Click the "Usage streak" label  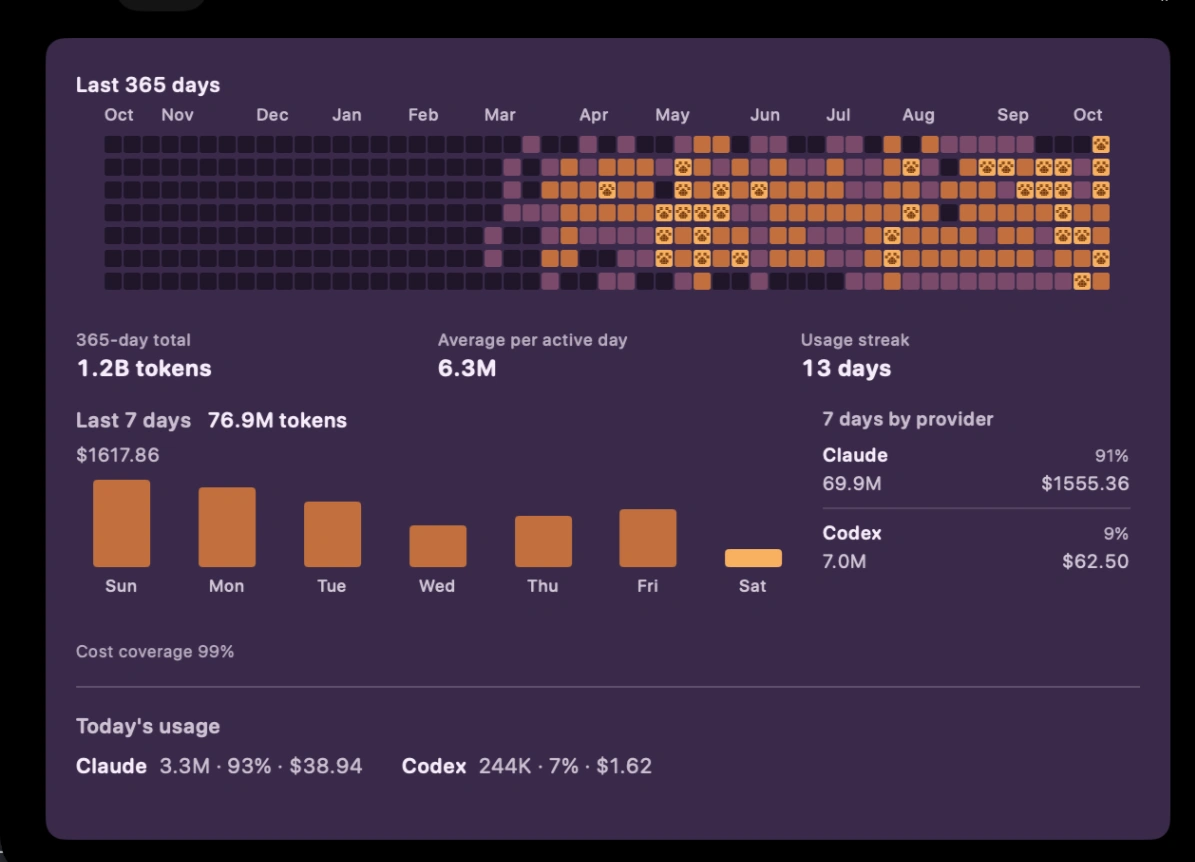855,340
